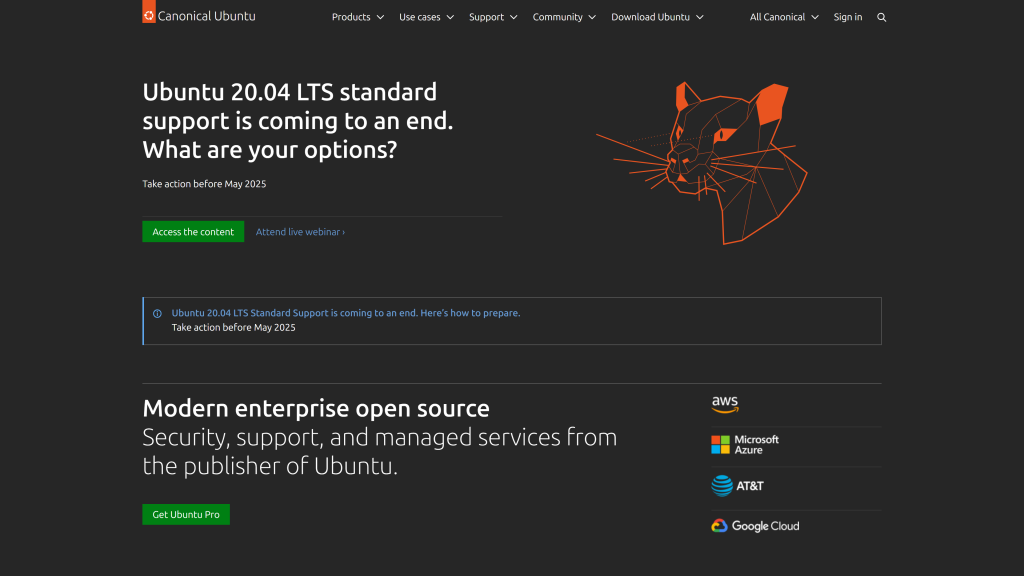Click the Get Ubuntu Pro button
The image size is (1024, 576).
pos(186,515)
